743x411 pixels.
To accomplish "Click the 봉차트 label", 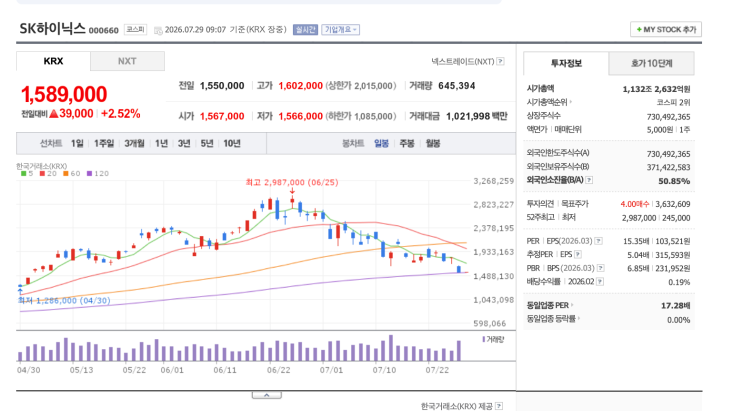I will [353, 144].
